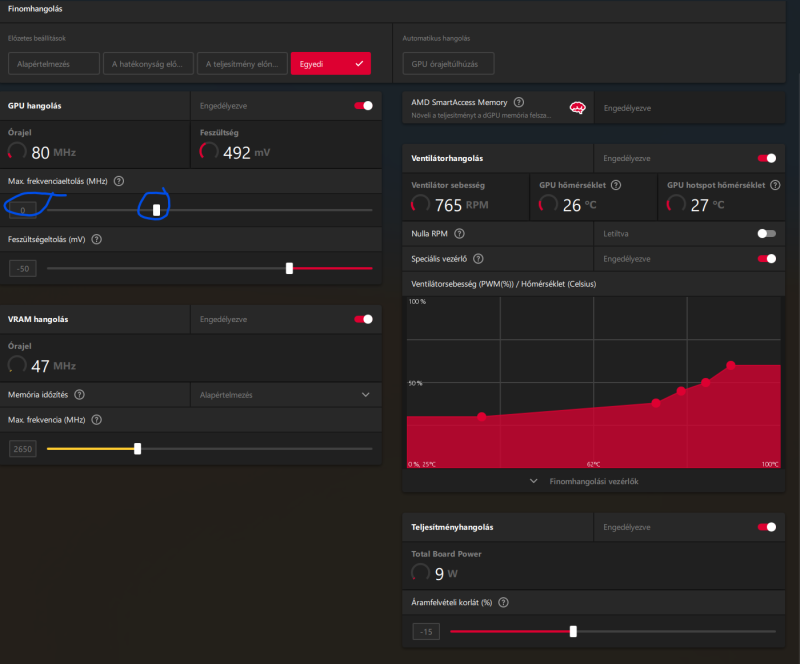Image resolution: width=800 pixels, height=664 pixels.
Task: Click the Total Board Power 9 W gauge
Action: 420,573
